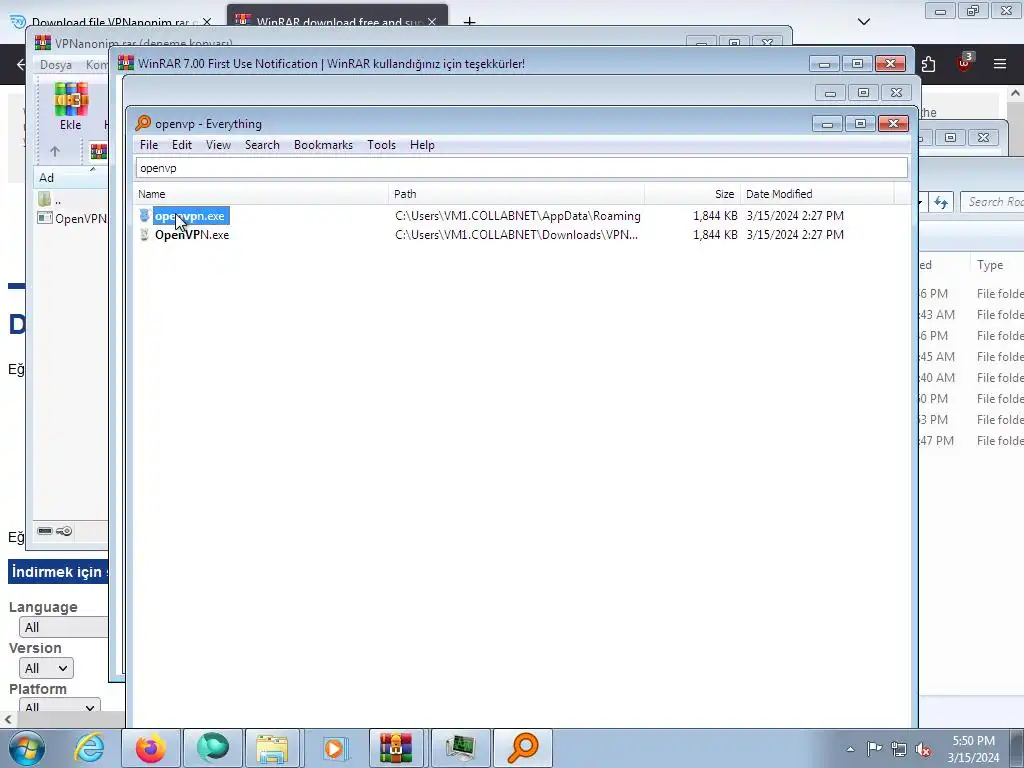Sort results by the Size column

tap(692, 194)
